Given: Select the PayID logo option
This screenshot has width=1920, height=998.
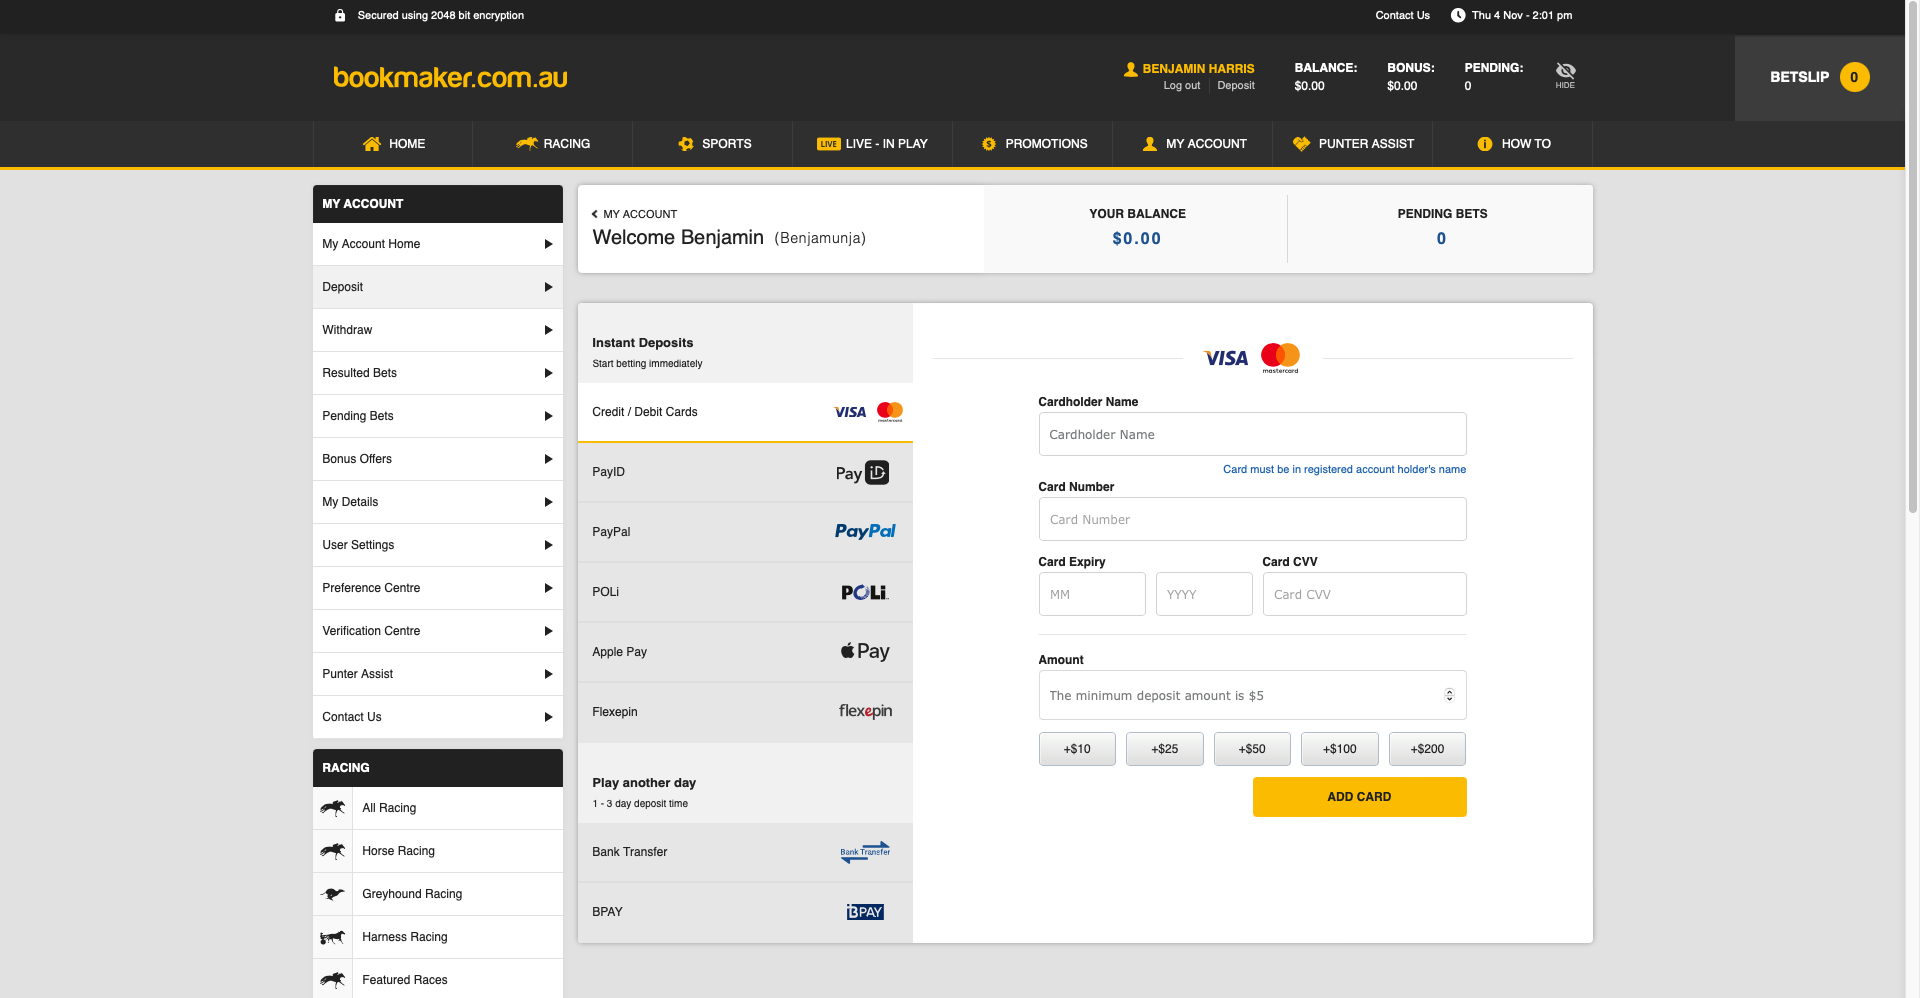Looking at the screenshot, I should pos(862,473).
